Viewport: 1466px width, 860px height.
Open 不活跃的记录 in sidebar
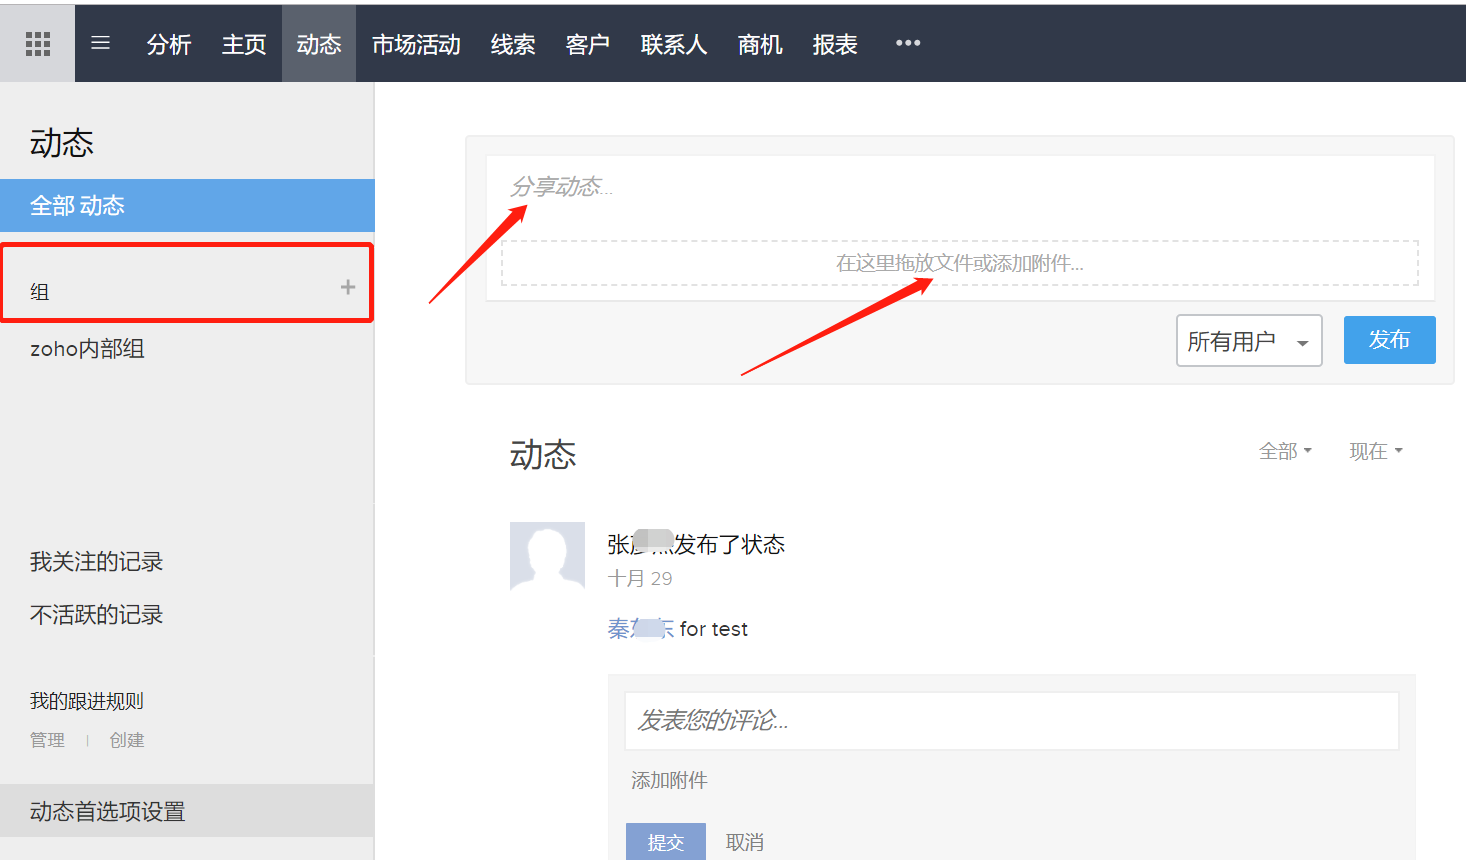[x=95, y=614]
